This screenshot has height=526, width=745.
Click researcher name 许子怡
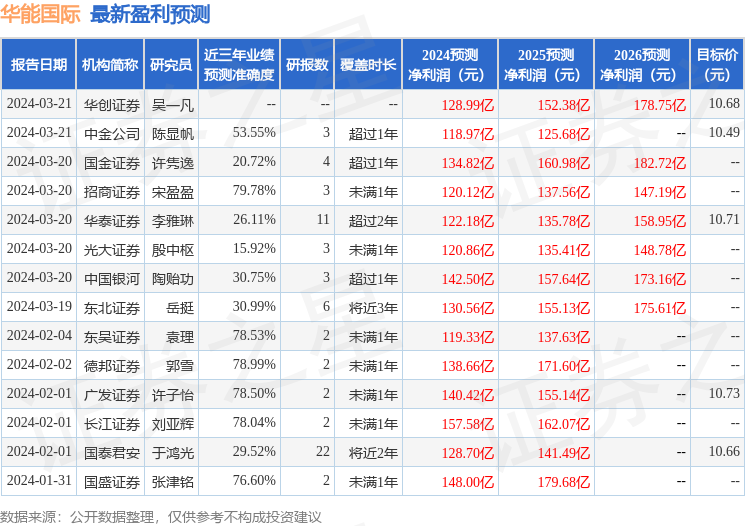pyautogui.click(x=172, y=395)
